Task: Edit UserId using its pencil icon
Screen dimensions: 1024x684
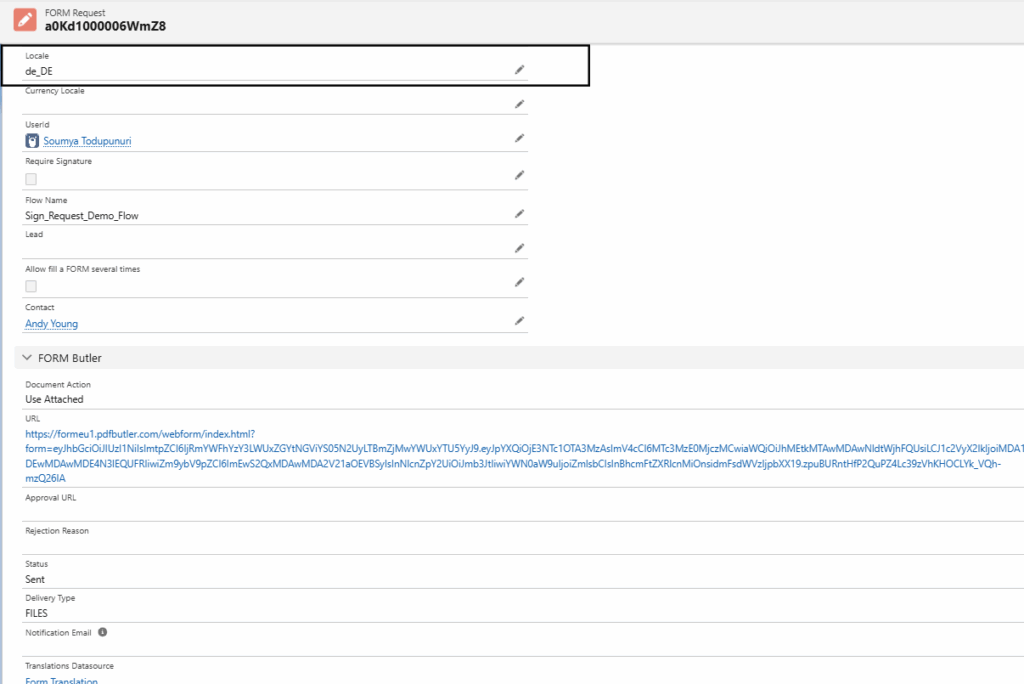Action: pos(519,138)
